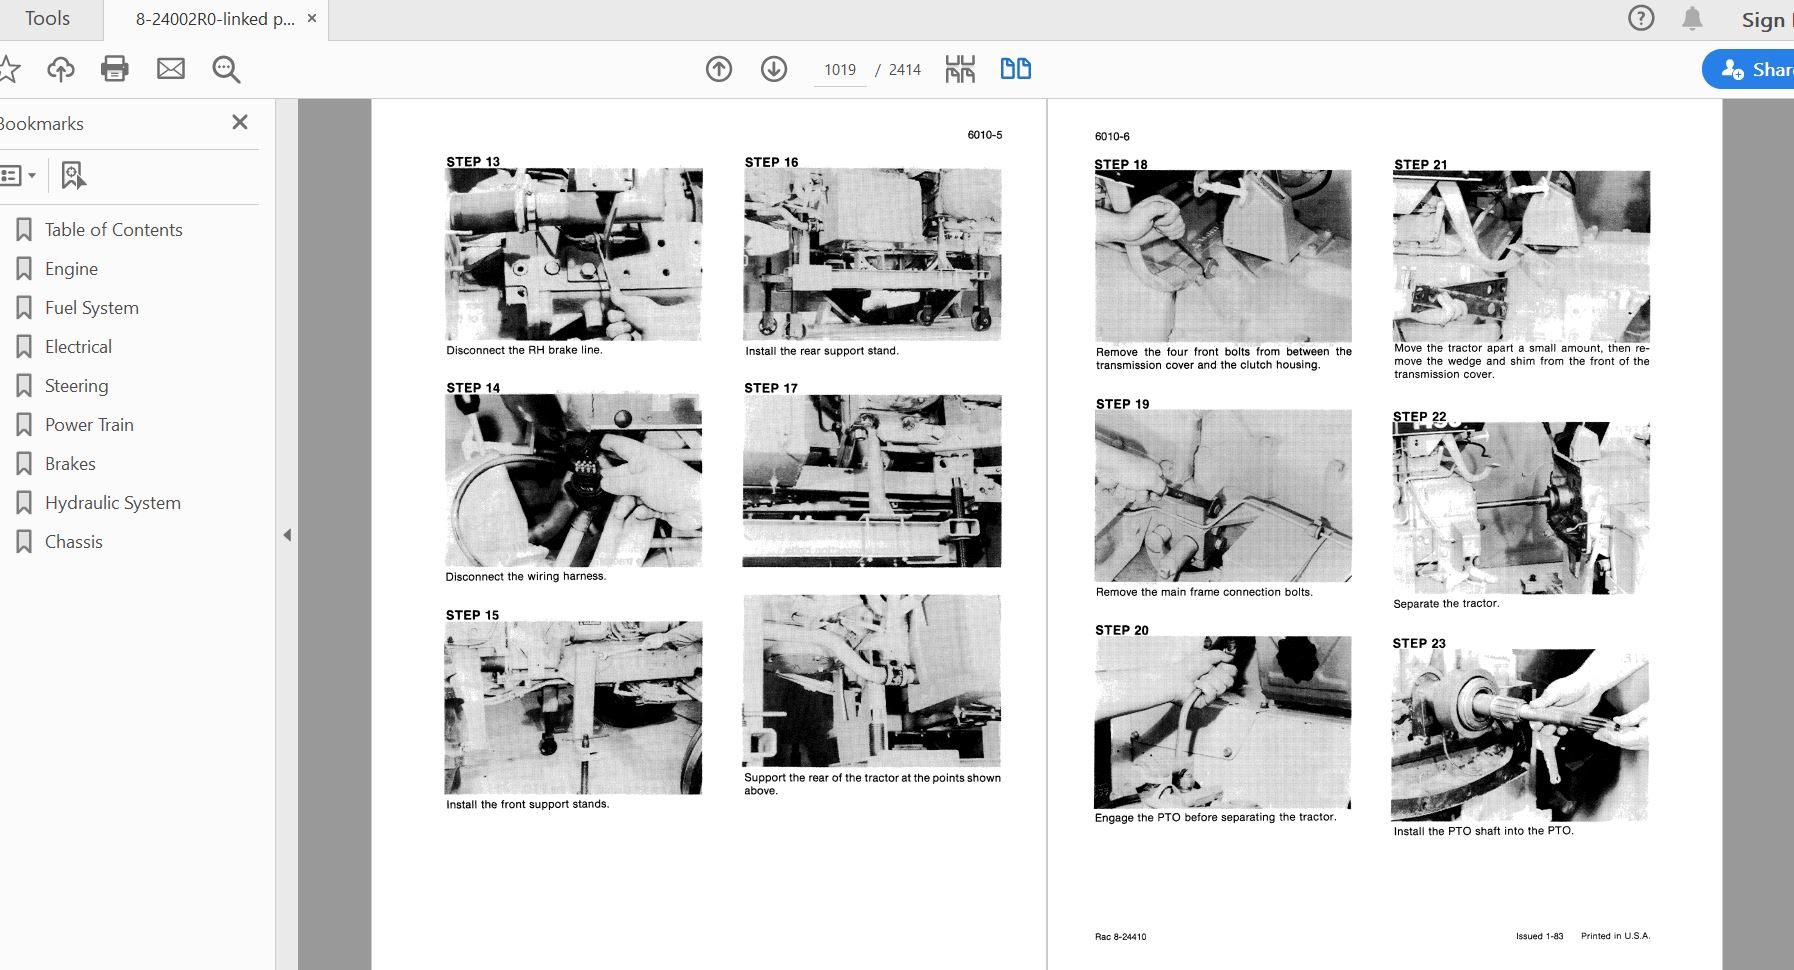Click the STEP 16 rear support stand photo
This screenshot has width=1794, height=970.
pyautogui.click(x=872, y=255)
